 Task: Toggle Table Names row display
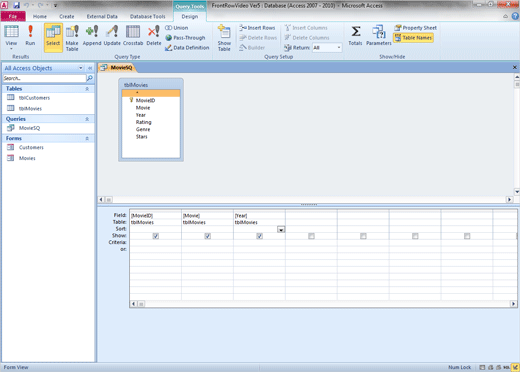point(413,38)
